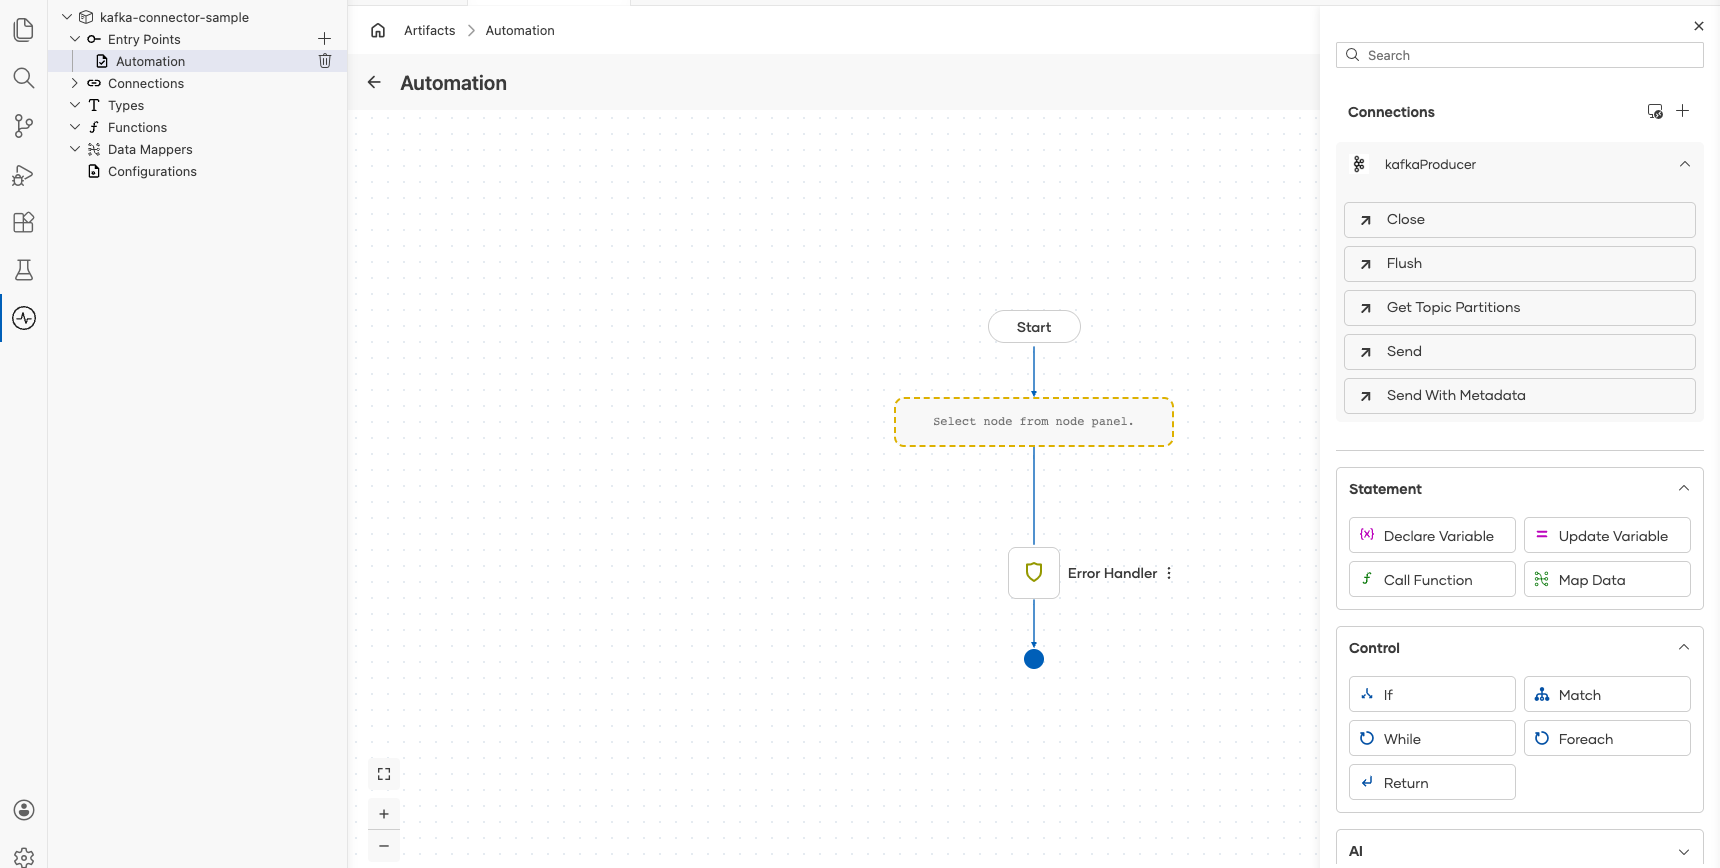Viewport: 1720px width, 868px height.
Task: Collapse the Functions tree node
Action: 75,127
